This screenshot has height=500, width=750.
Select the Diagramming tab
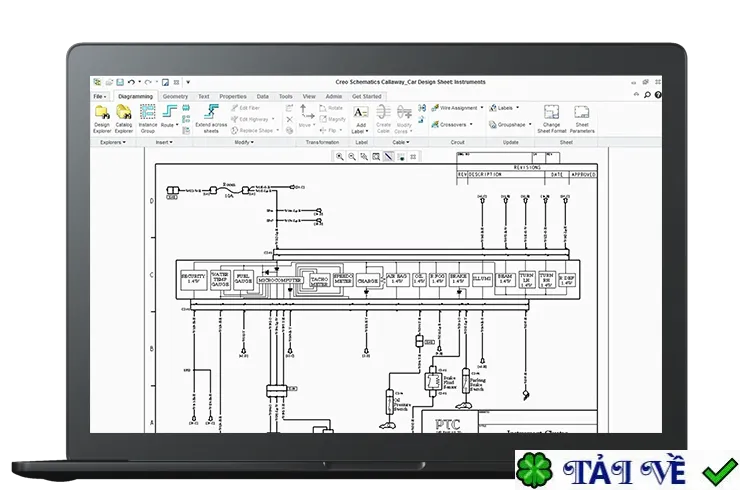pyautogui.click(x=135, y=96)
